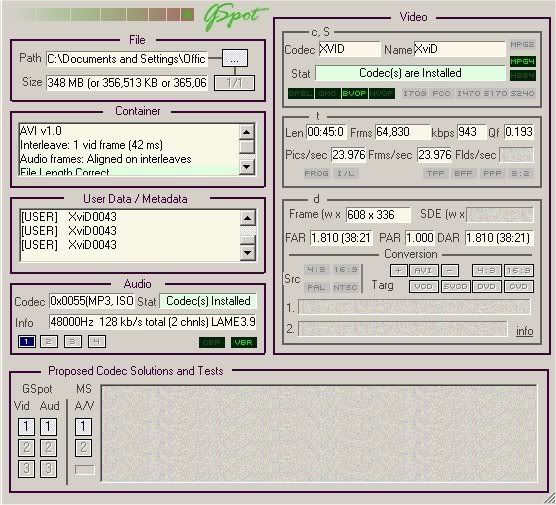This screenshot has width=556, height=505.
Task: Click the conversion plus (+) button
Action: tap(399, 271)
